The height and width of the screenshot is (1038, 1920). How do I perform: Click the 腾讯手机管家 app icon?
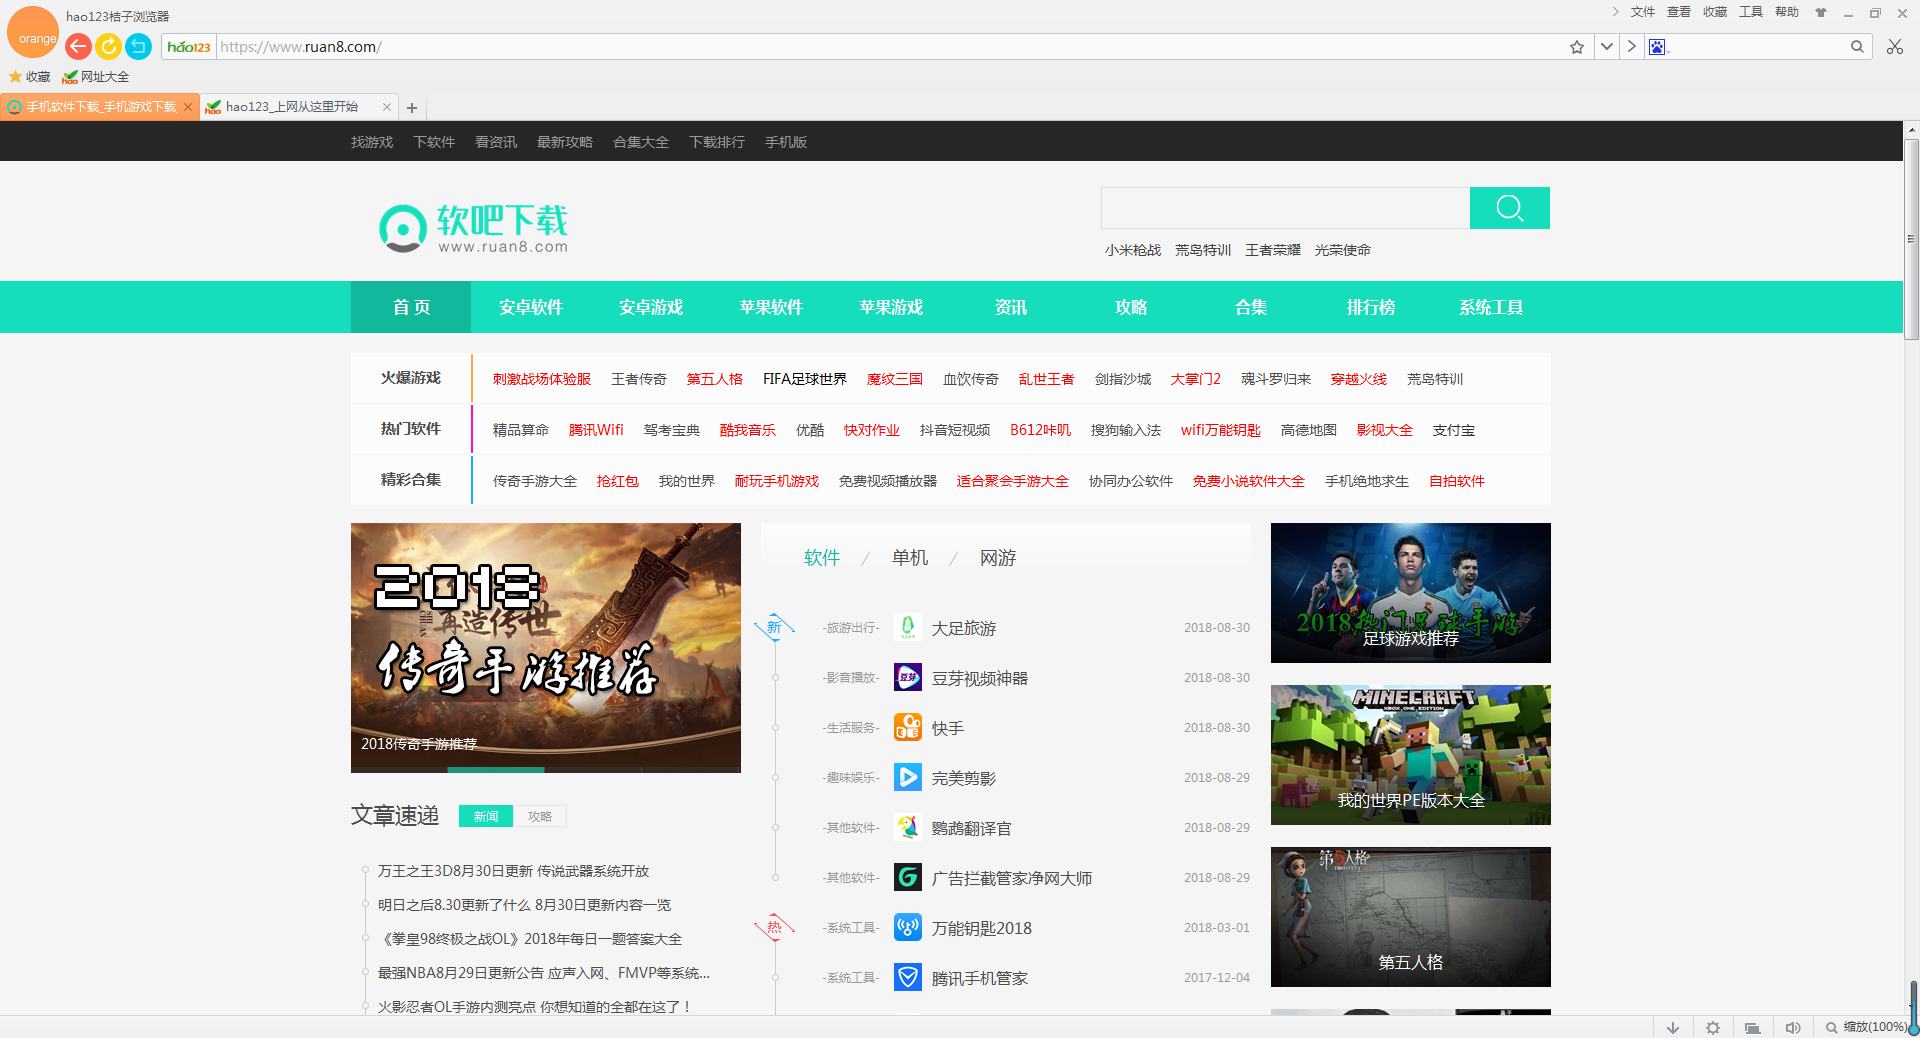[x=908, y=977]
